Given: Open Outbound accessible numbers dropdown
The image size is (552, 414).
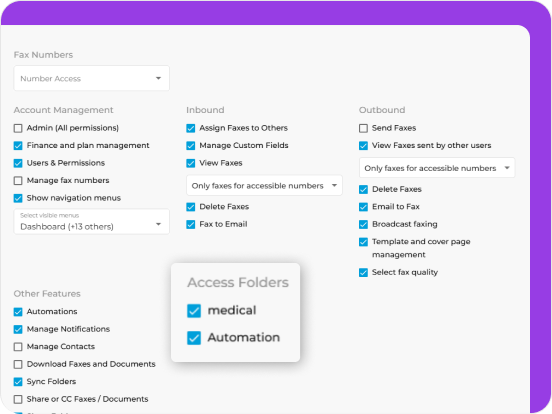Looking at the screenshot, I should point(437,168).
